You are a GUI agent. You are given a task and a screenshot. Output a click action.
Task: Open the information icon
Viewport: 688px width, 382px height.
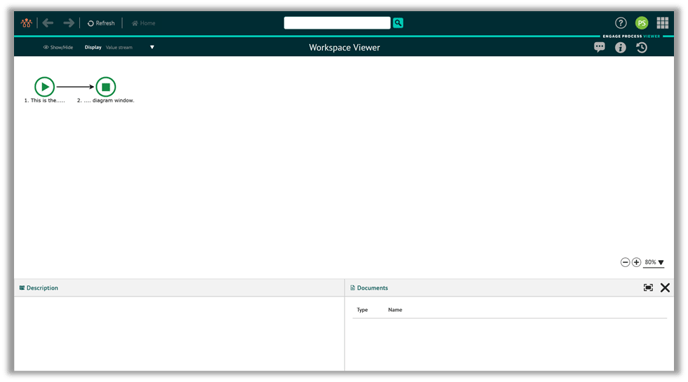coord(620,47)
